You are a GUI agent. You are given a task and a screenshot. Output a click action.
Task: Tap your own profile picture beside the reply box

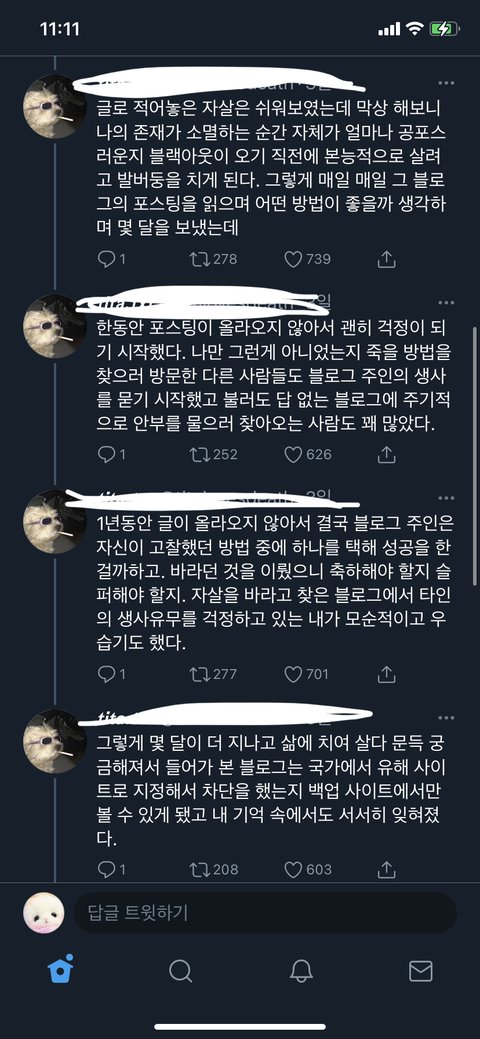pyautogui.click(x=44, y=913)
